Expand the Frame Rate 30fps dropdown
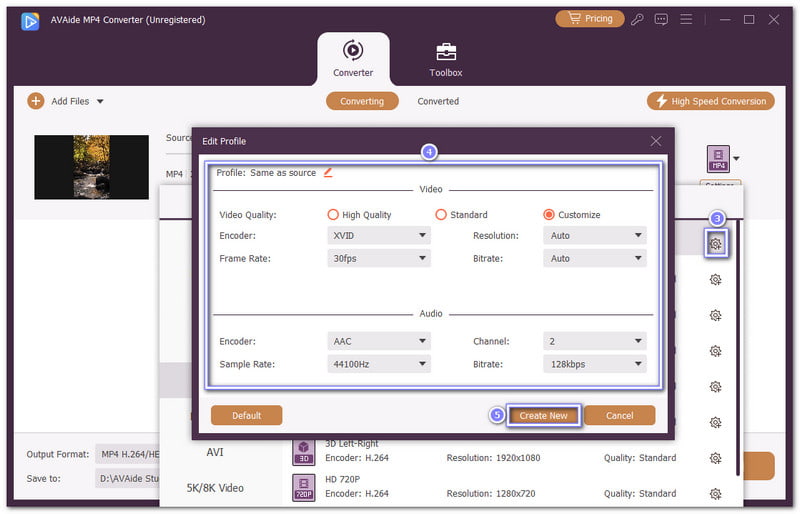 [x=379, y=258]
